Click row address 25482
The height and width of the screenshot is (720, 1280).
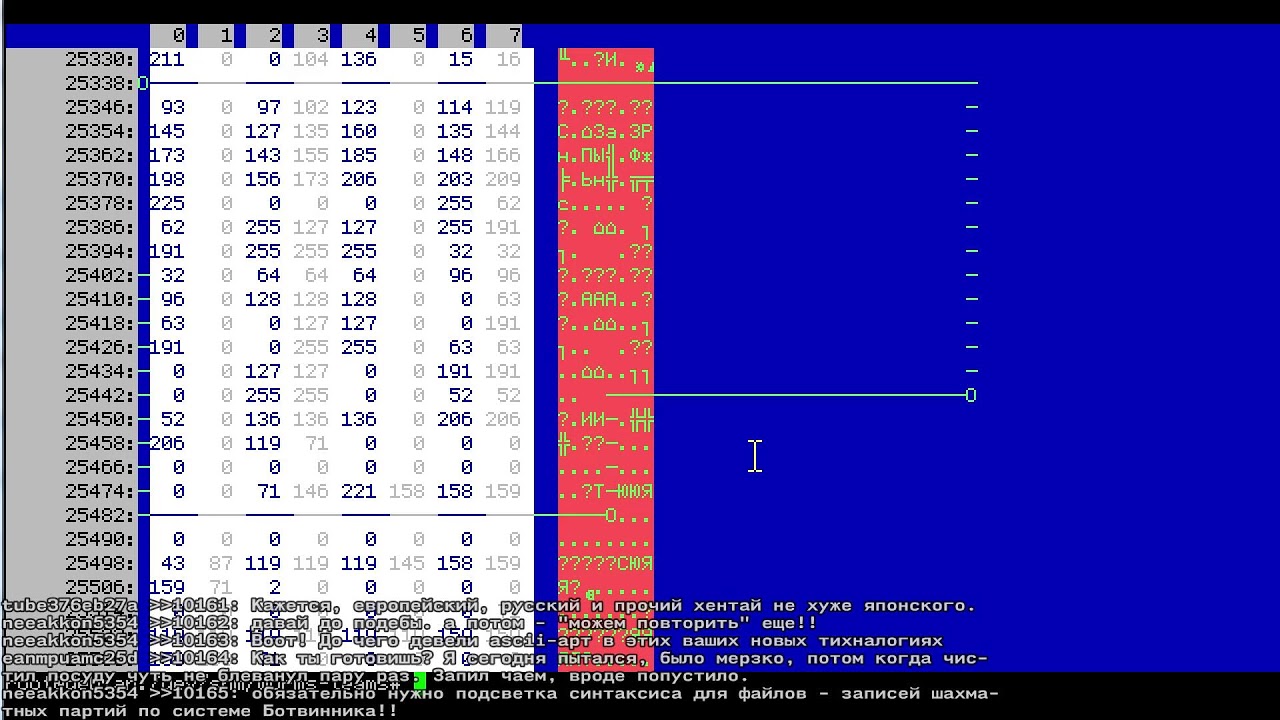[100, 516]
